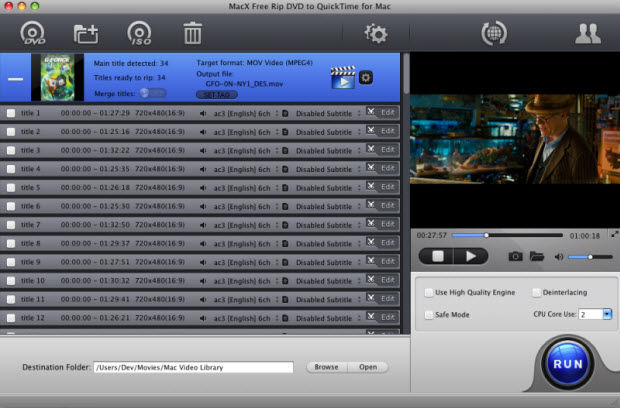
Task: Click the globe update icon
Action: 494,33
